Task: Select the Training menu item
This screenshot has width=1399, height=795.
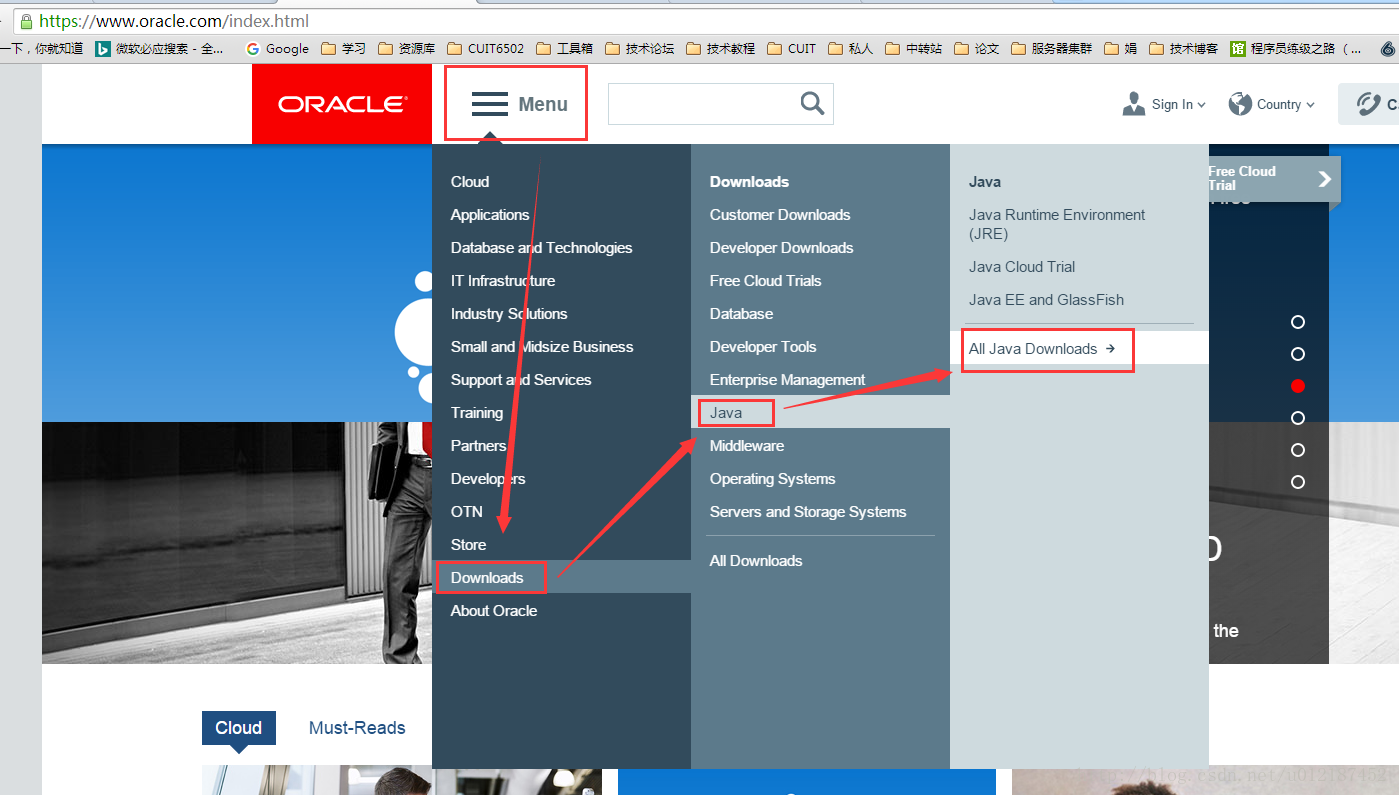Action: point(477,413)
